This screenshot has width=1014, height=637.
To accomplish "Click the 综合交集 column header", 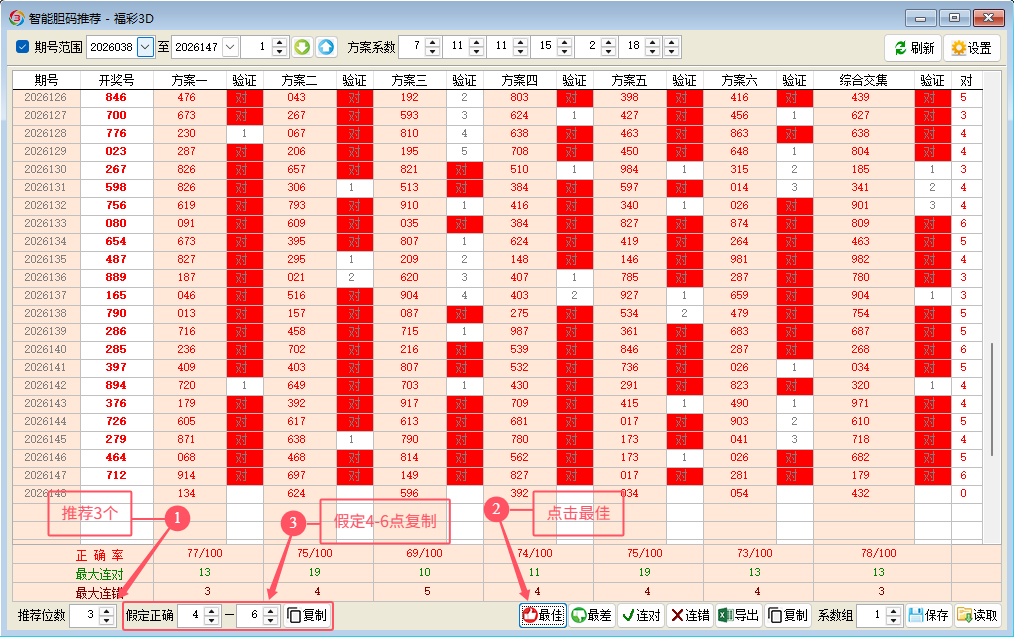I will [x=863, y=80].
